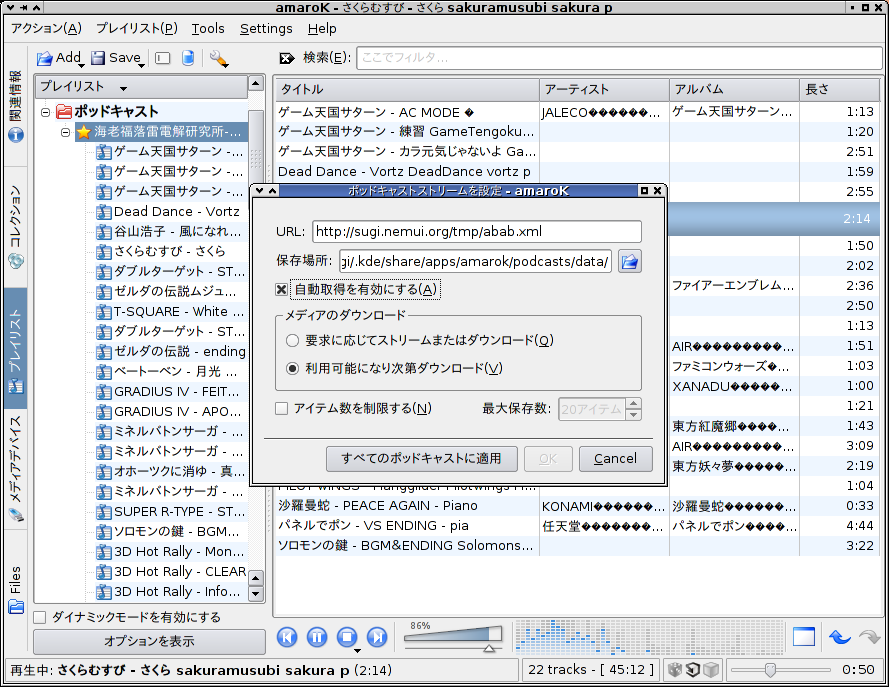The height and width of the screenshot is (687, 889).
Task: Click the last status bar cube icon
Action: click(x=710, y=669)
